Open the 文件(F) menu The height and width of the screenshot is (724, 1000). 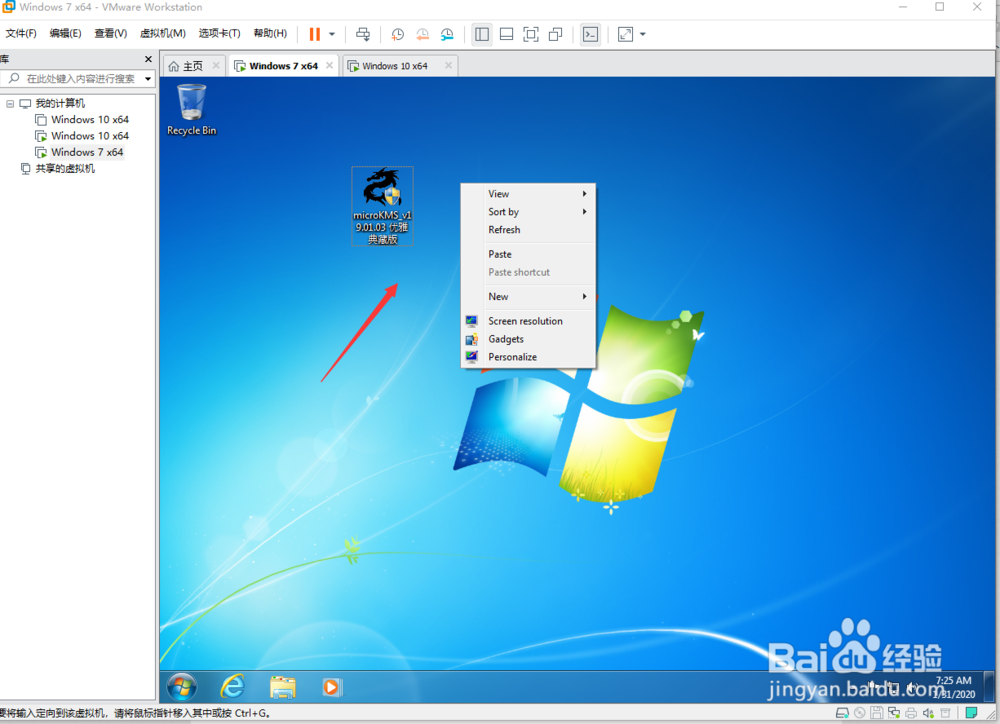point(21,33)
